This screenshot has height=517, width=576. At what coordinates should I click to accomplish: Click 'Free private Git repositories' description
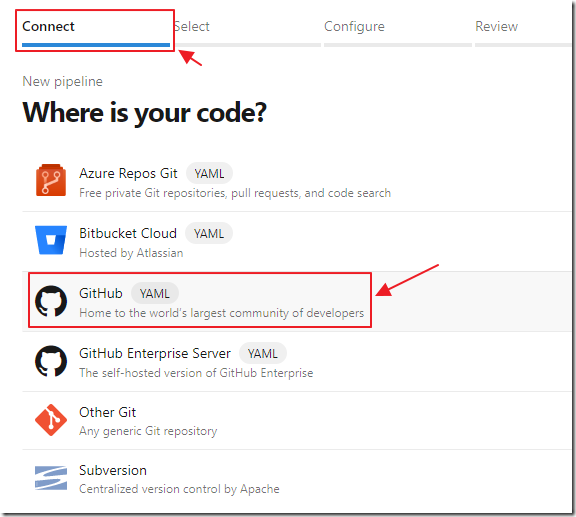[235, 193]
